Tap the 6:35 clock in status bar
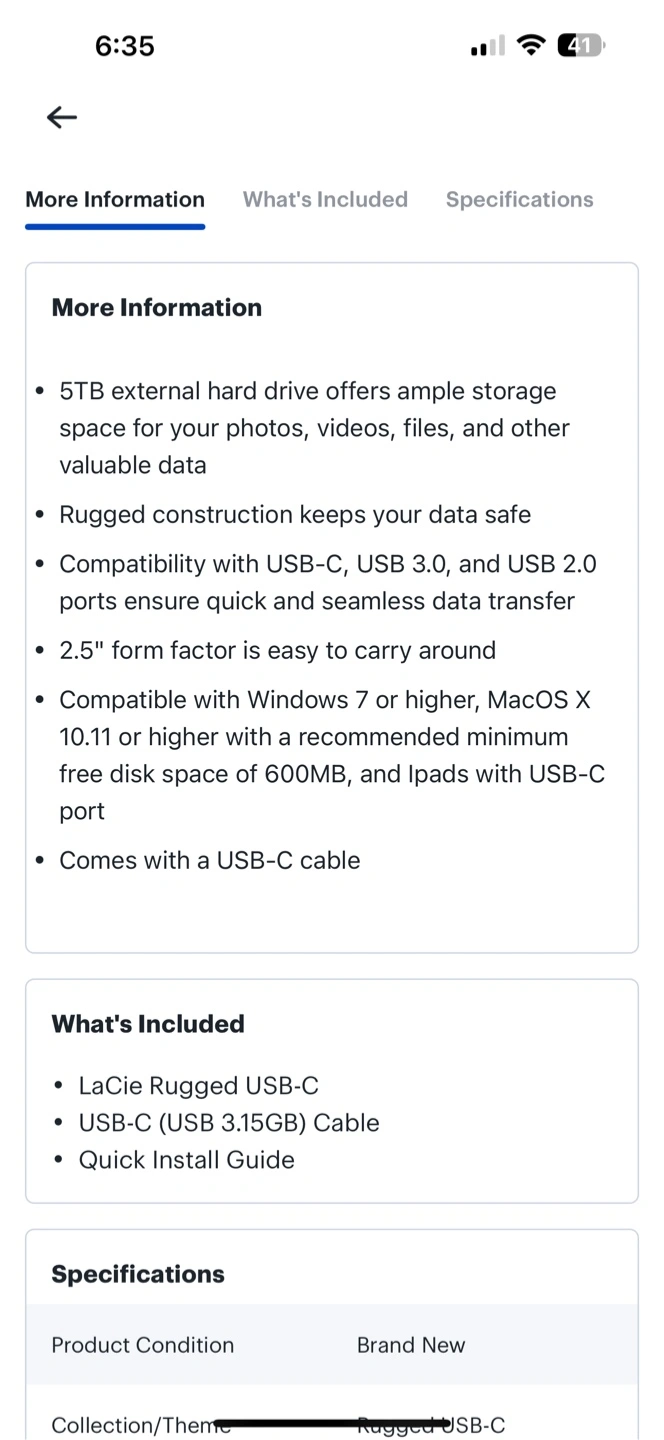Screen dimensions: 664x1440 pyautogui.click(x=125, y=46)
